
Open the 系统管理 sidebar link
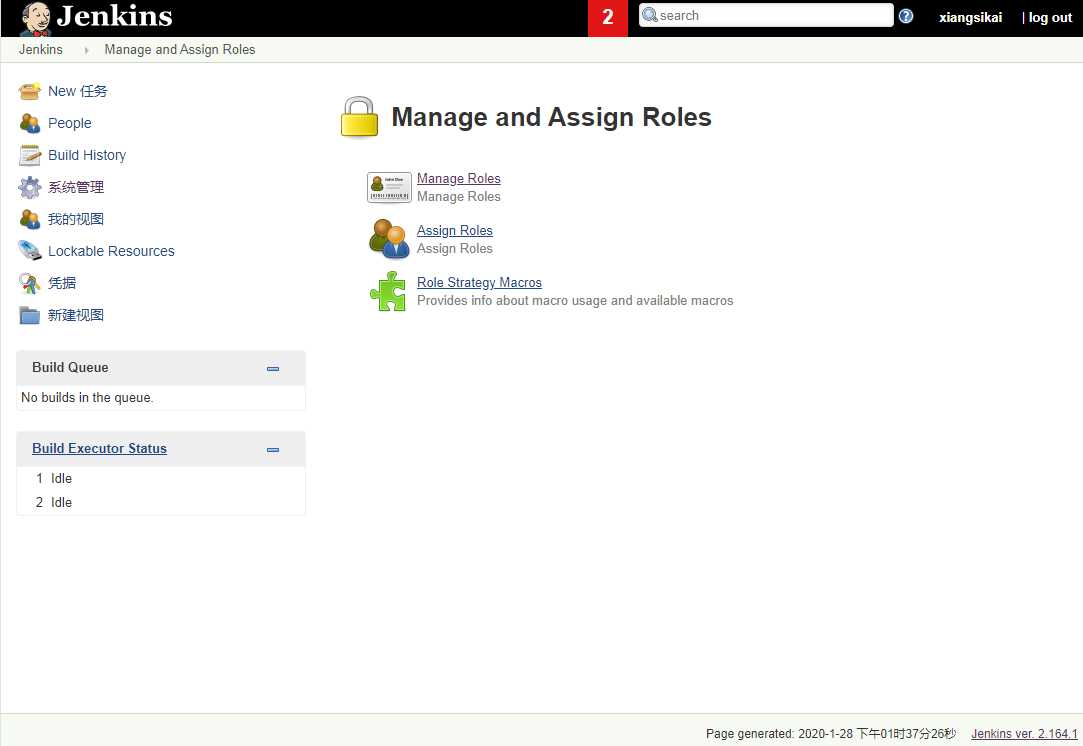(76, 187)
